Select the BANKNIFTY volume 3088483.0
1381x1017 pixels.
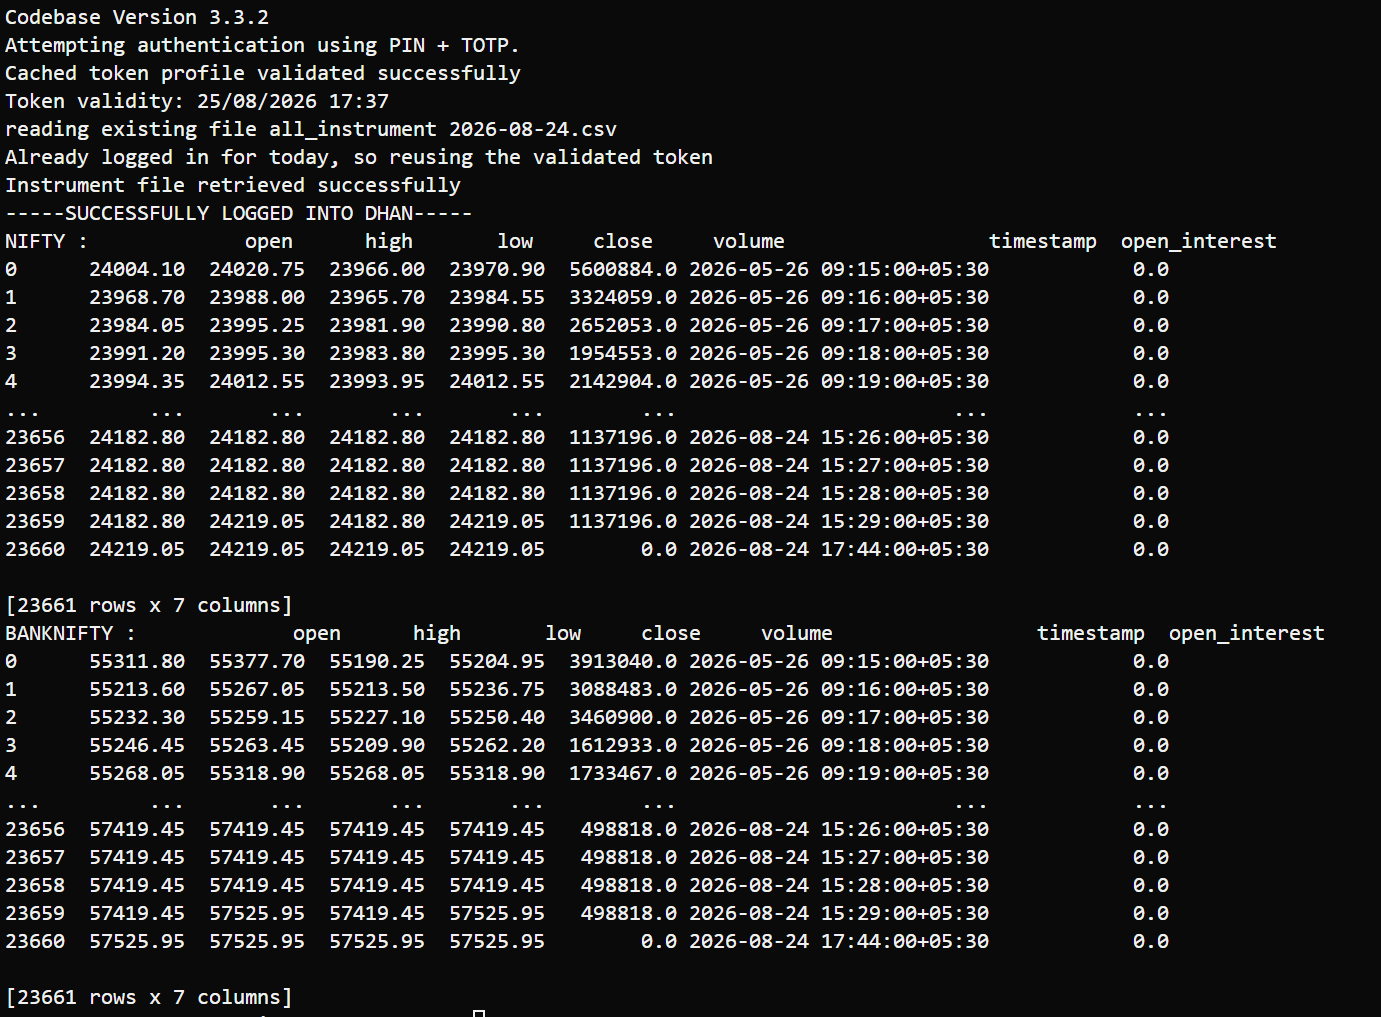point(623,689)
